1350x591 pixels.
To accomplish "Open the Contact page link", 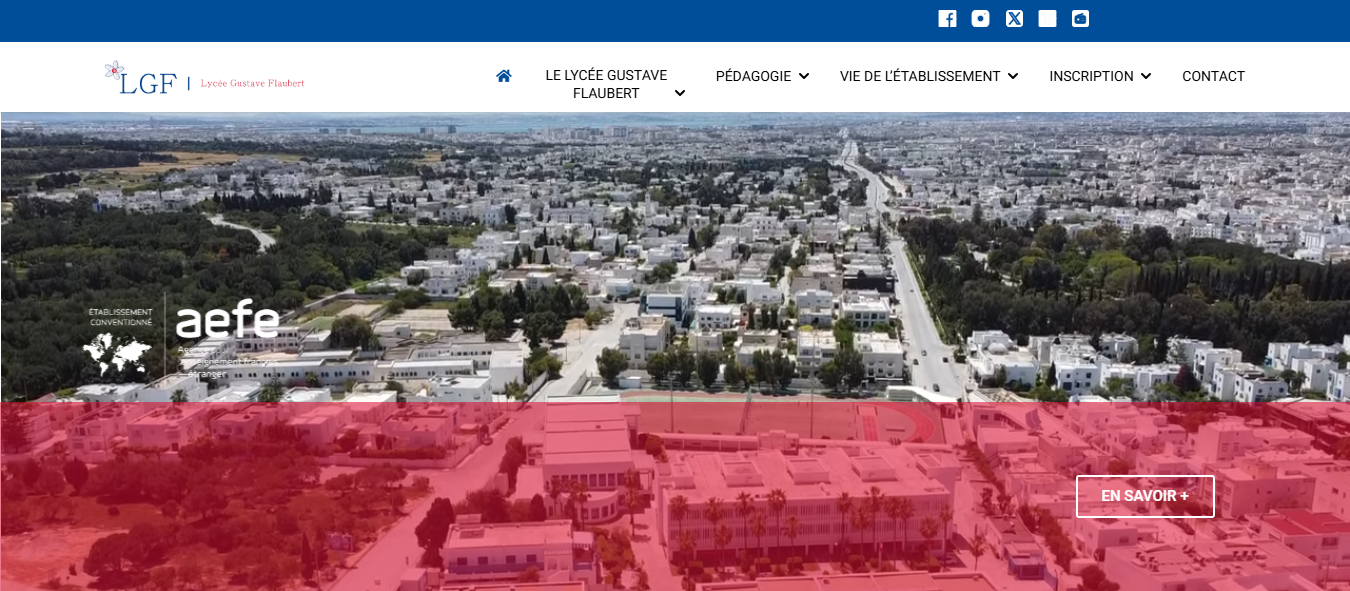I will coord(1213,76).
